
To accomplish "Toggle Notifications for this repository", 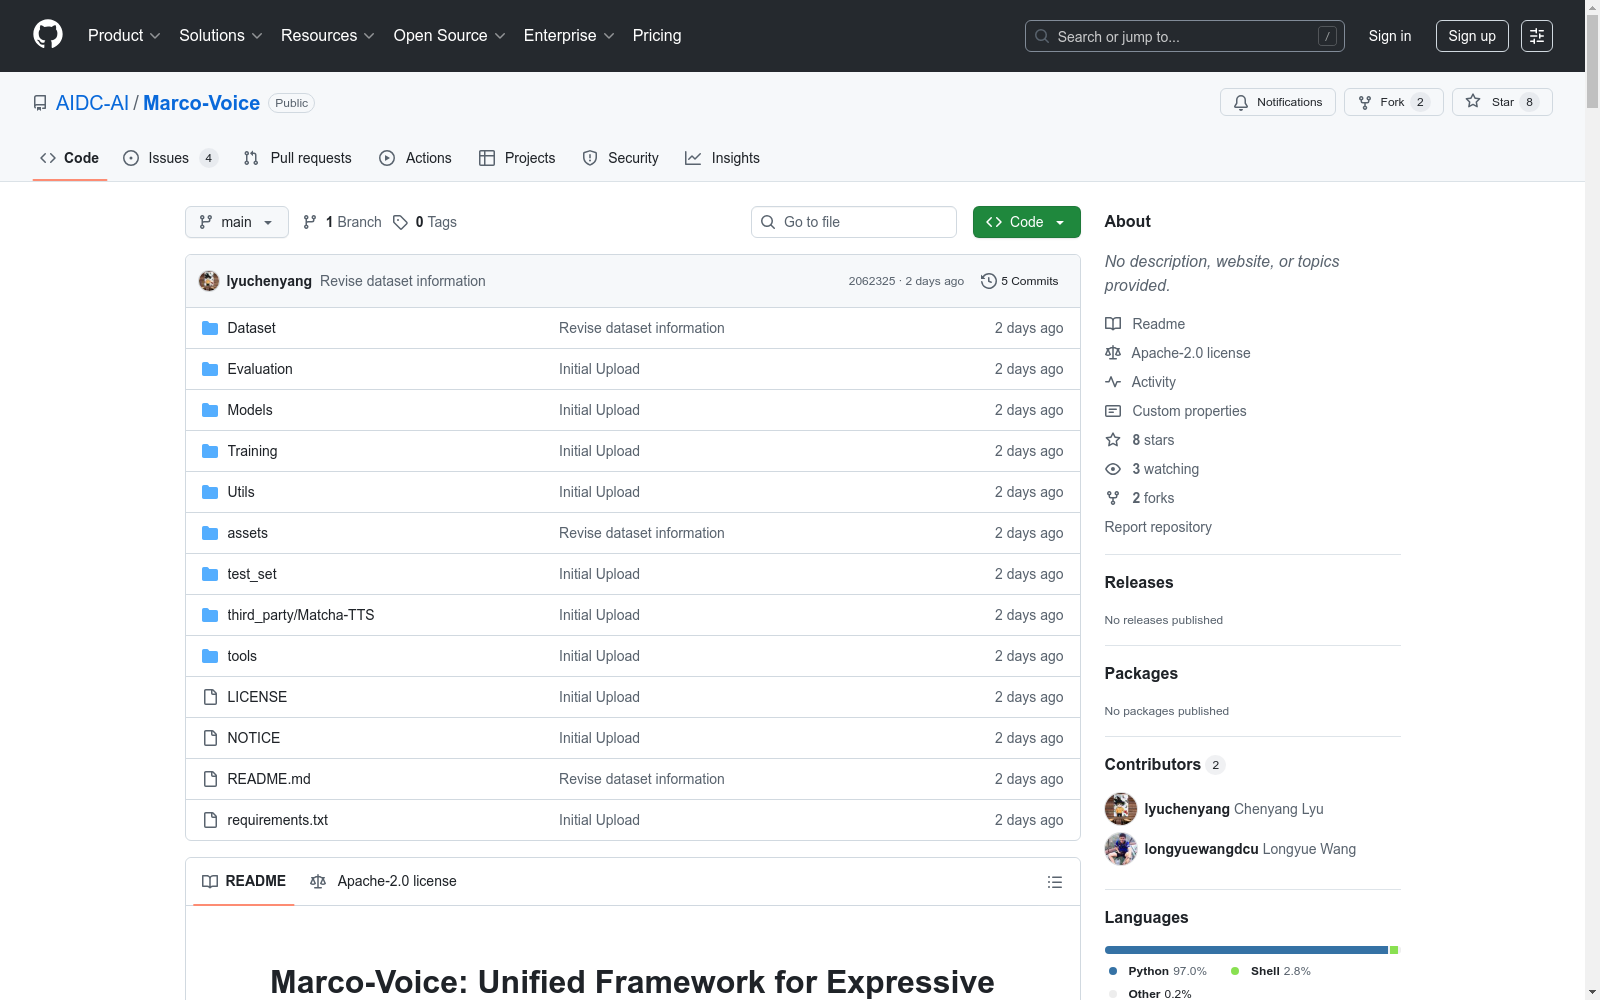I will pyautogui.click(x=1277, y=102).
